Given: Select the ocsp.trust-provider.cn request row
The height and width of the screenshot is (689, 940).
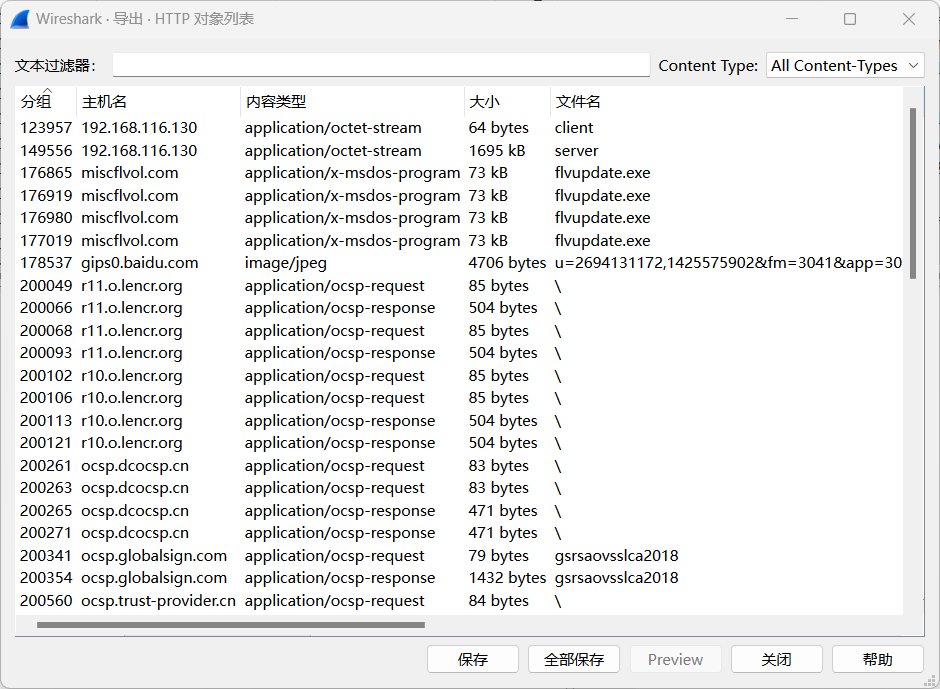Looking at the screenshot, I should (x=300, y=601).
